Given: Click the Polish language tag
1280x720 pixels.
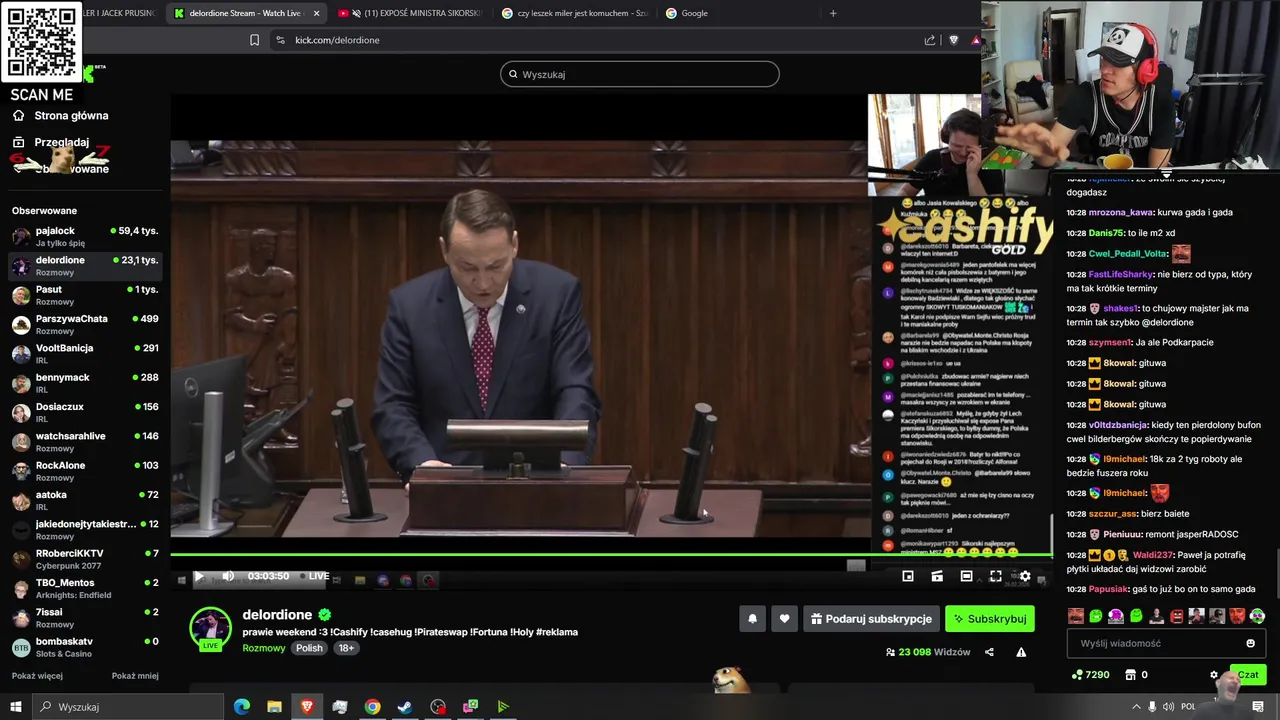Looking at the screenshot, I should click(x=309, y=648).
